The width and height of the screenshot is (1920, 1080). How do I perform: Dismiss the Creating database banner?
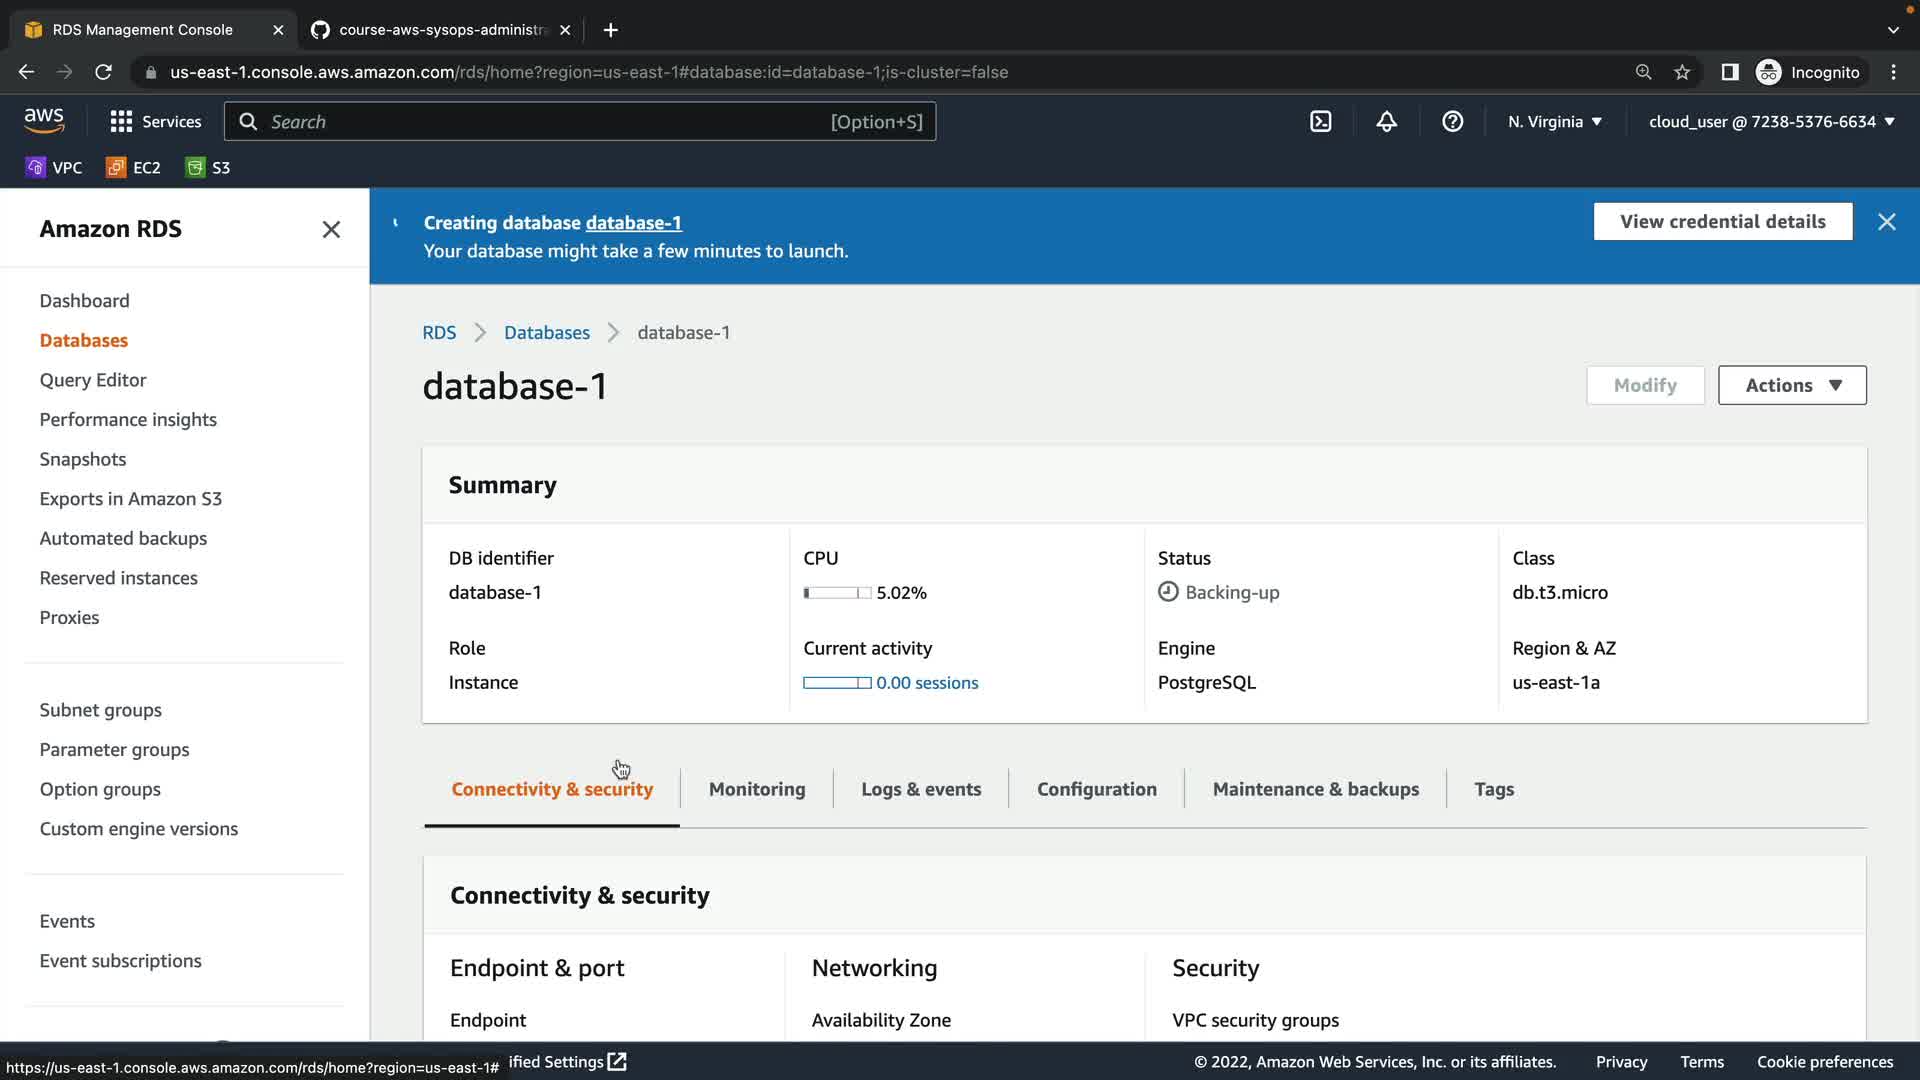pos(1886,222)
